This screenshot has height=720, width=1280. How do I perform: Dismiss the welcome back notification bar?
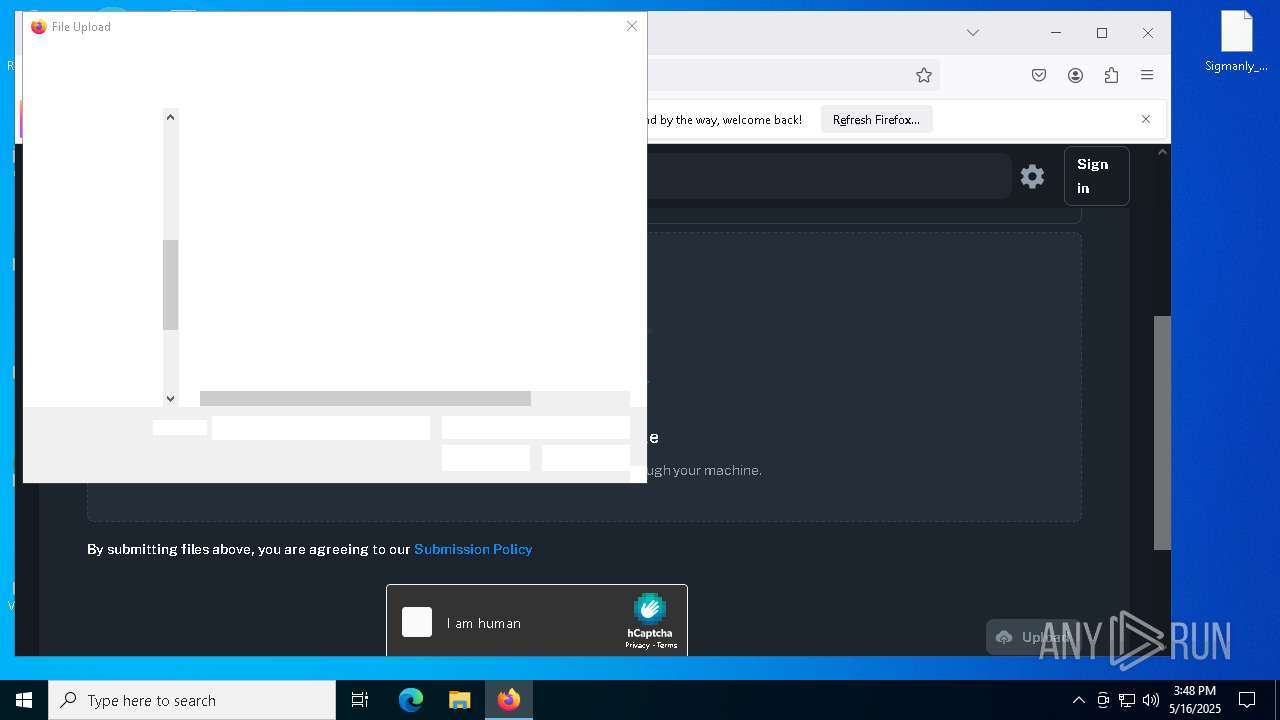coord(1146,119)
